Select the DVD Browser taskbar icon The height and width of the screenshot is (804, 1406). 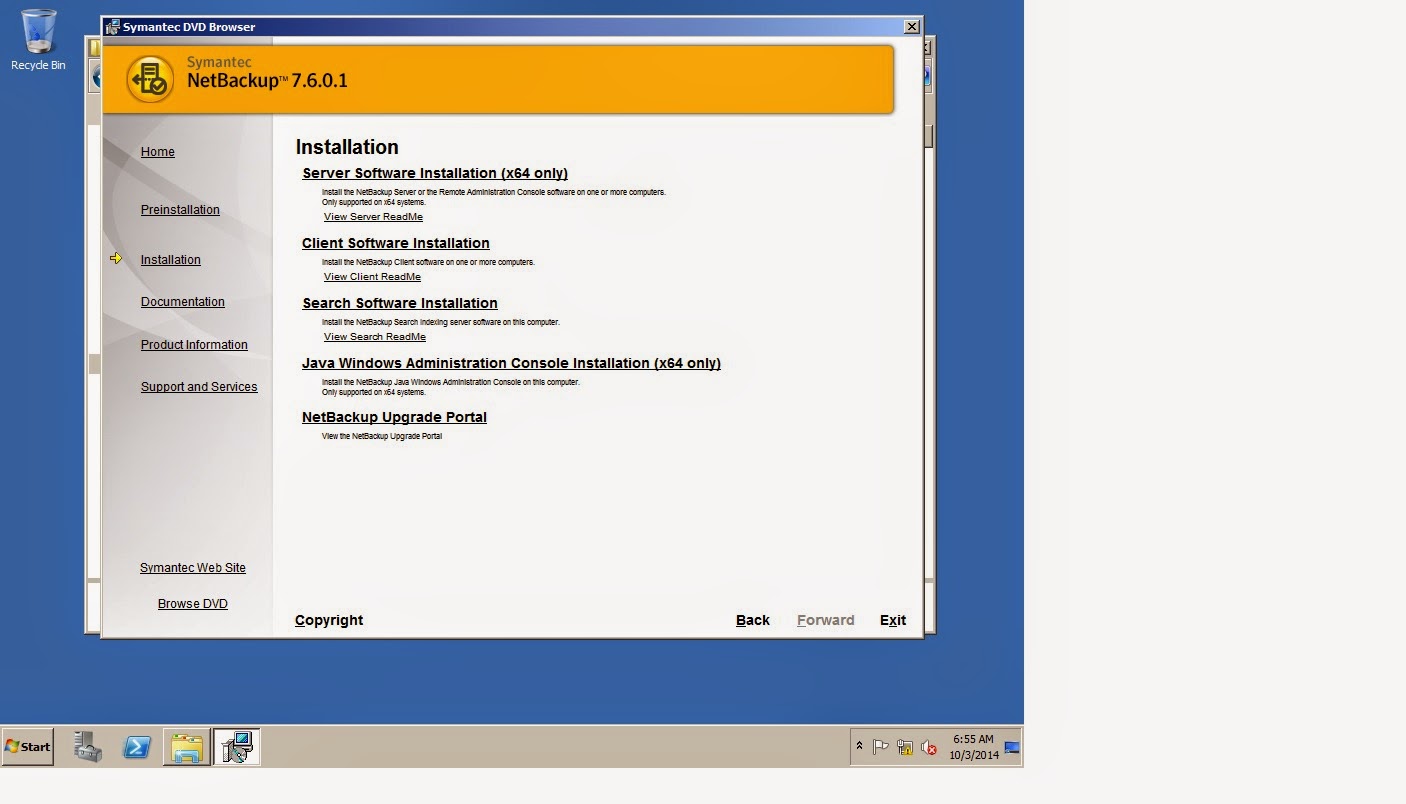(238, 747)
